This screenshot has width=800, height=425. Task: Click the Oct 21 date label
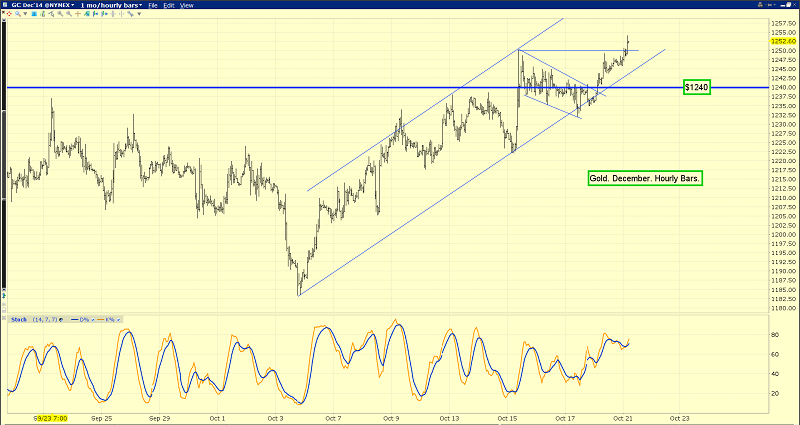[x=623, y=418]
